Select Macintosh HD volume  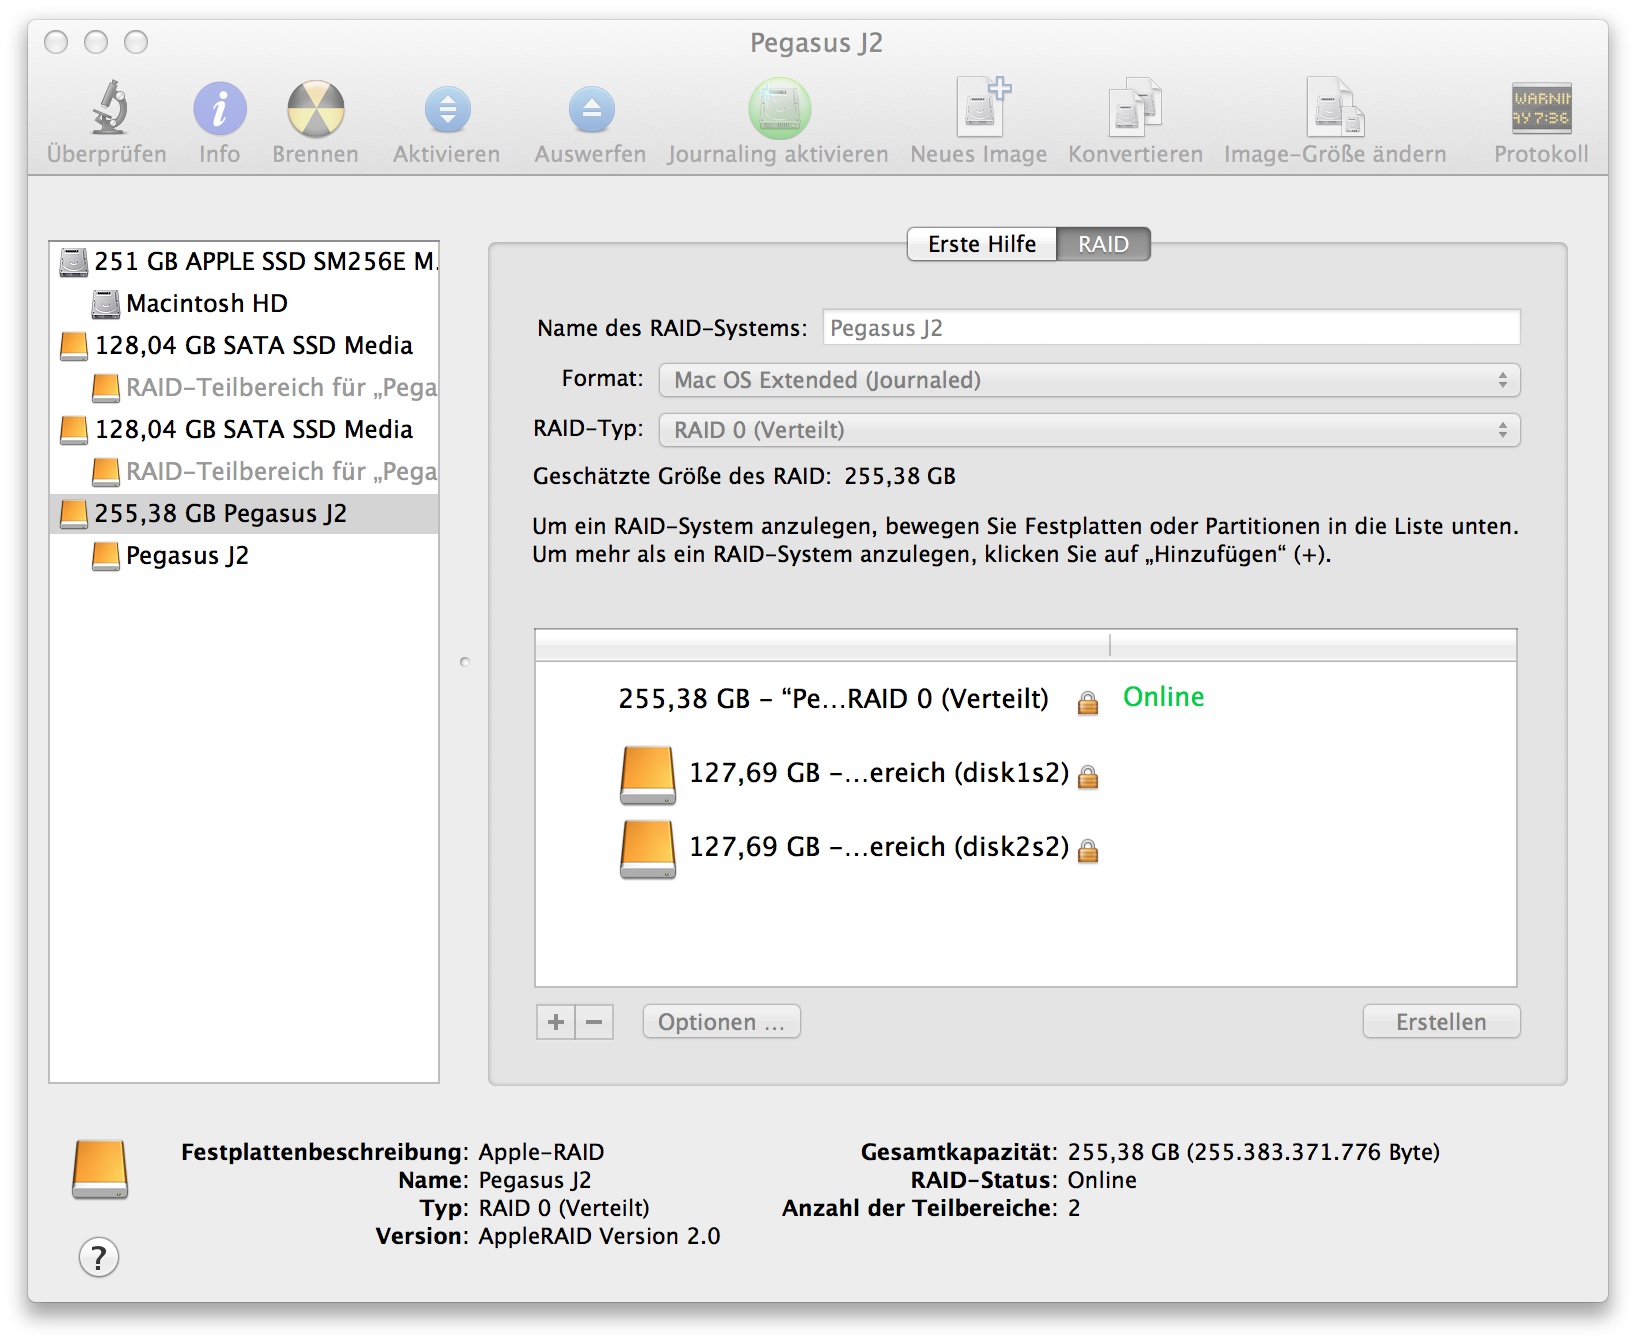click(x=244, y=303)
